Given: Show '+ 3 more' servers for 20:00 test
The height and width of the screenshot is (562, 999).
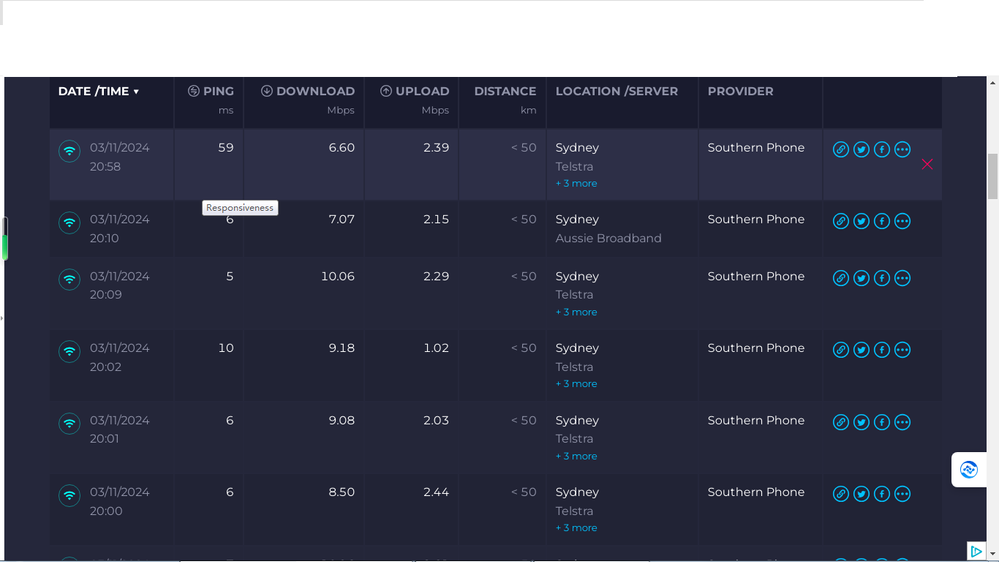Looking at the screenshot, I should point(576,528).
